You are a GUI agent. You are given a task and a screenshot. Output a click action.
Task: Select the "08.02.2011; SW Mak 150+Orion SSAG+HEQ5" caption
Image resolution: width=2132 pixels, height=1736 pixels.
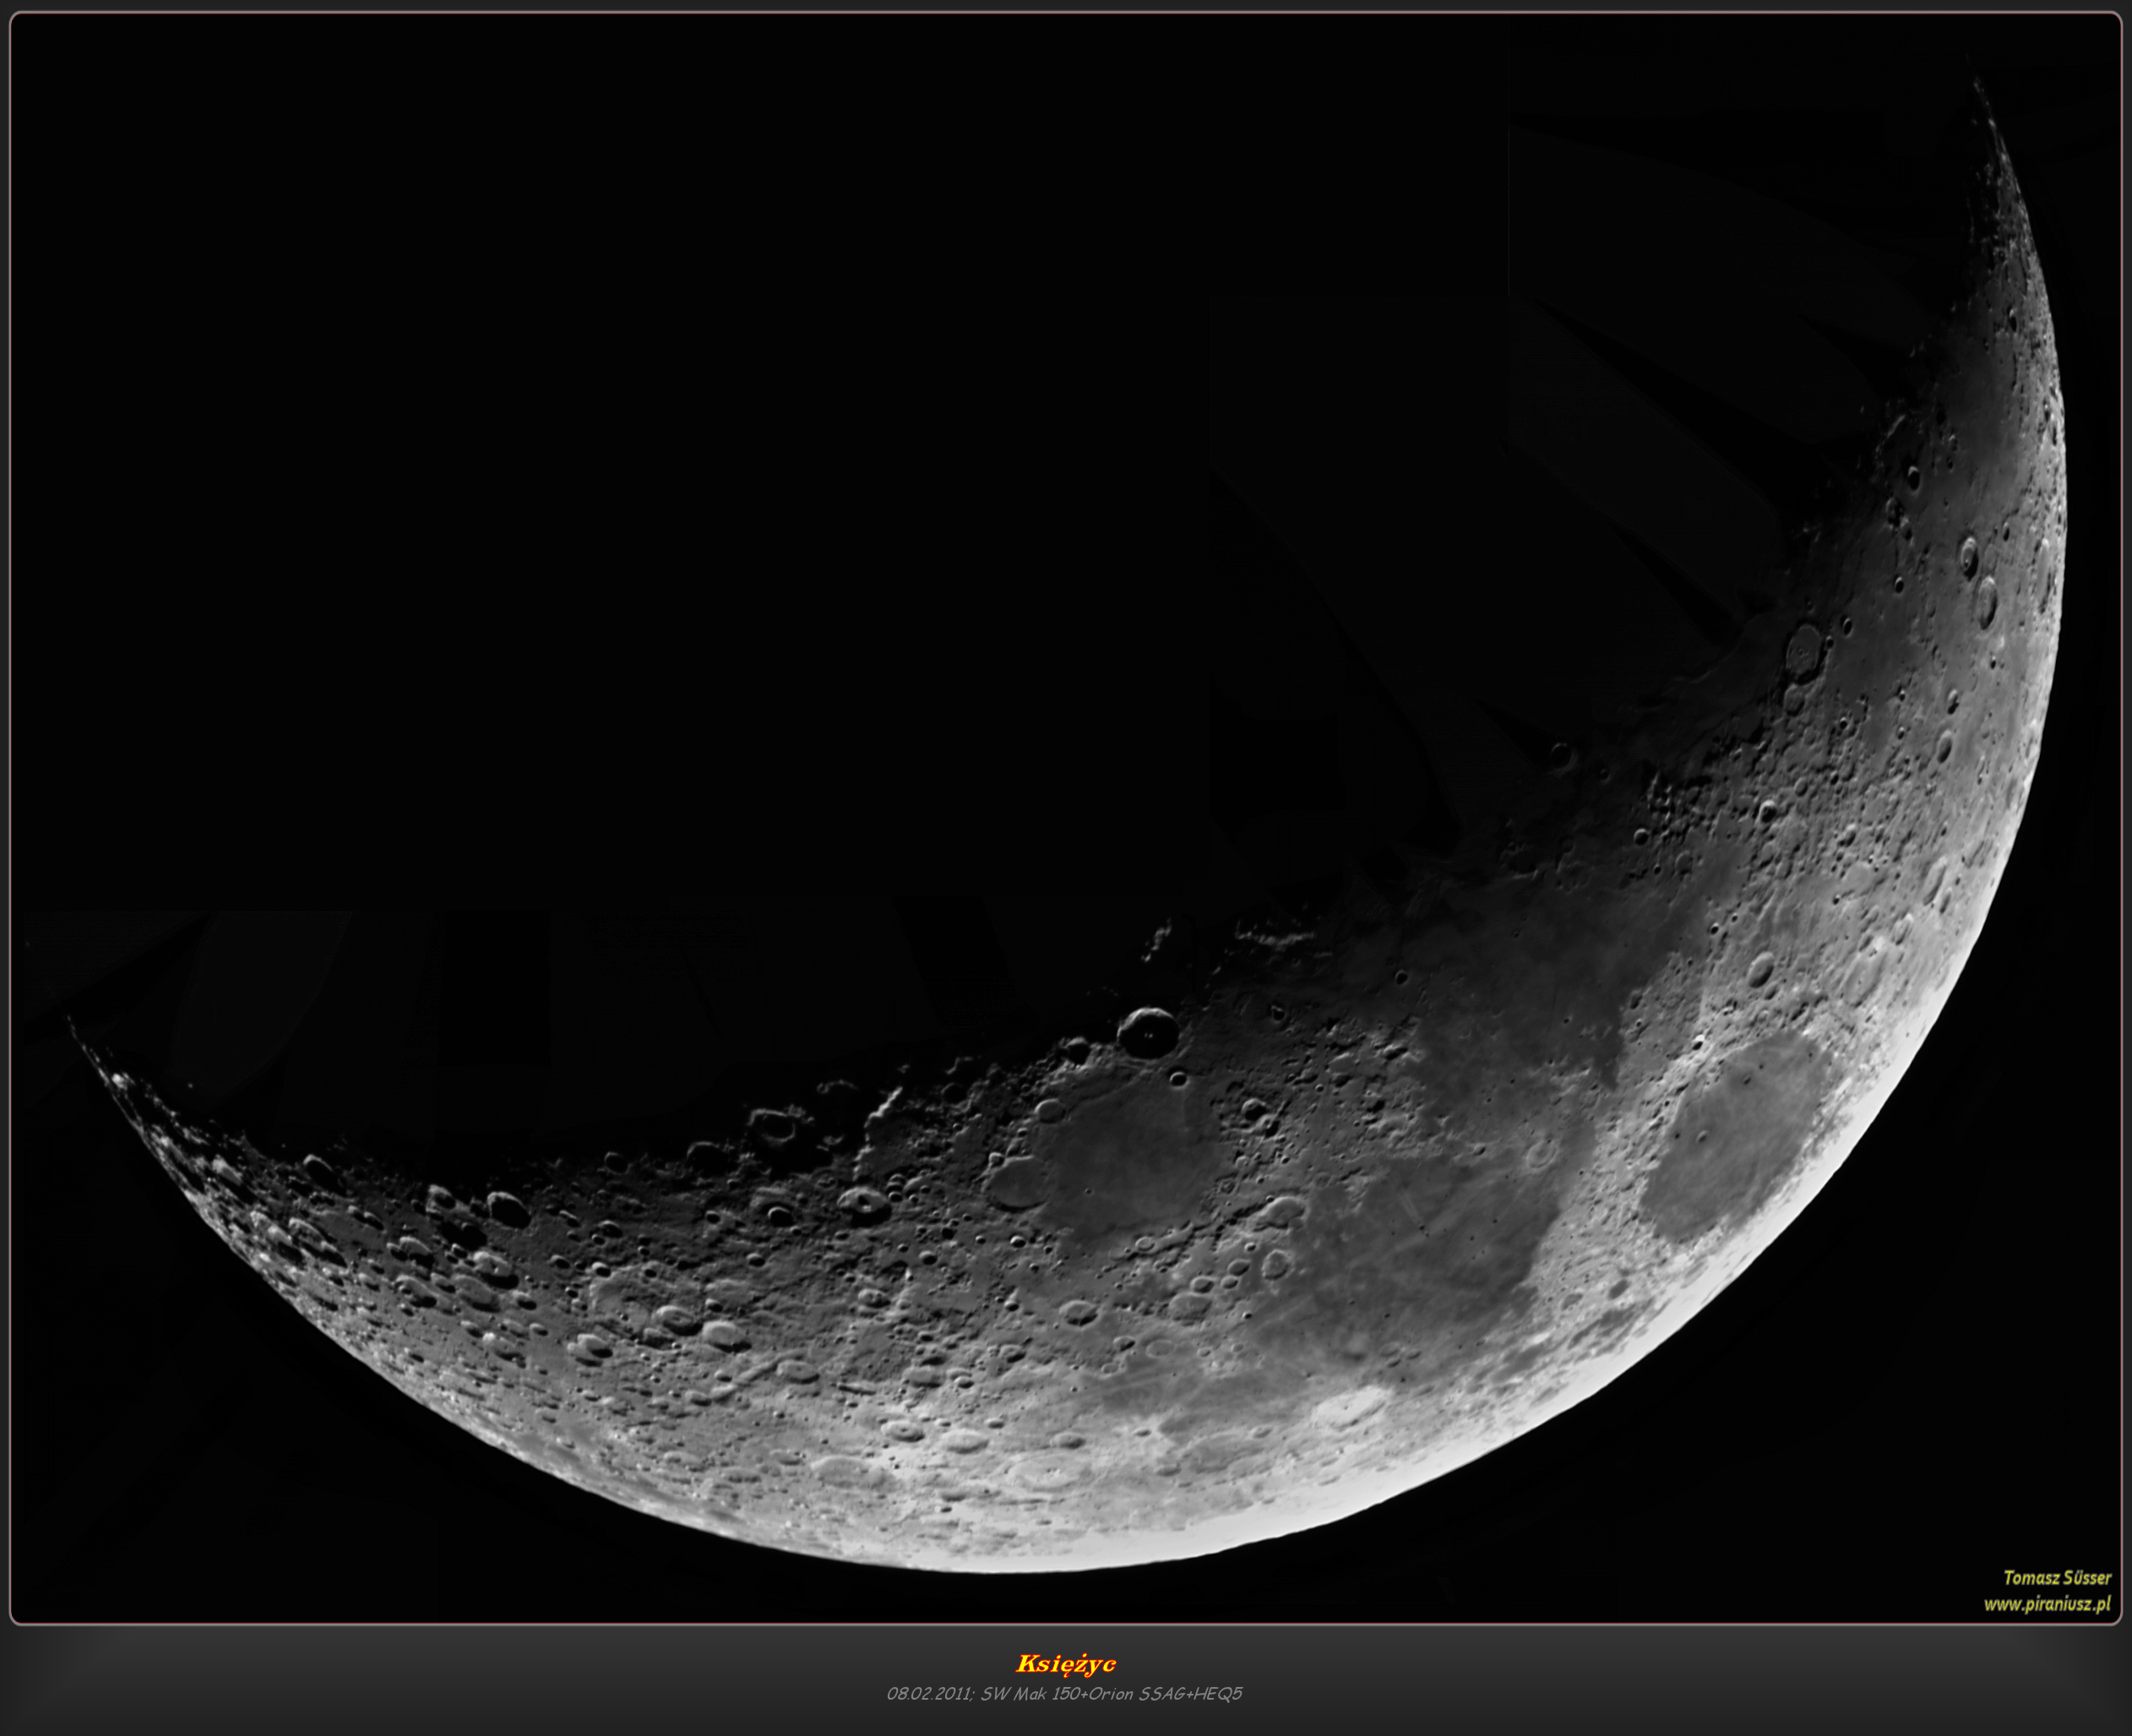pos(1064,1694)
